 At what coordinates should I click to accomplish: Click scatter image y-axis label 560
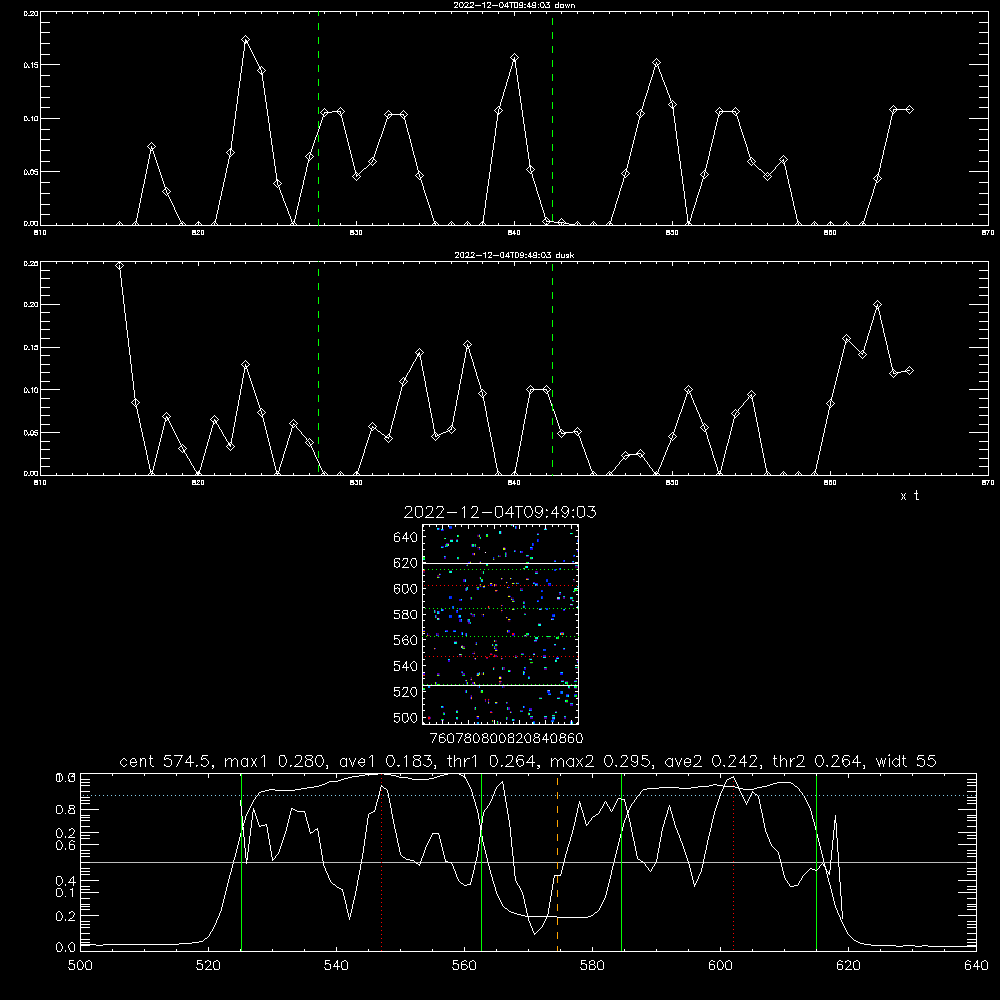pos(406,640)
